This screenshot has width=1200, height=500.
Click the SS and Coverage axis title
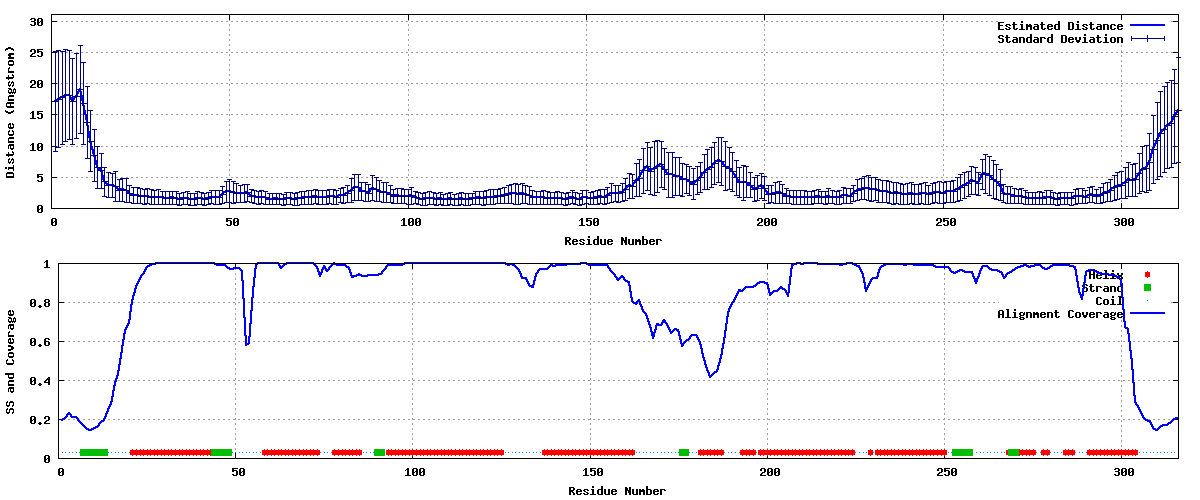click(10, 362)
